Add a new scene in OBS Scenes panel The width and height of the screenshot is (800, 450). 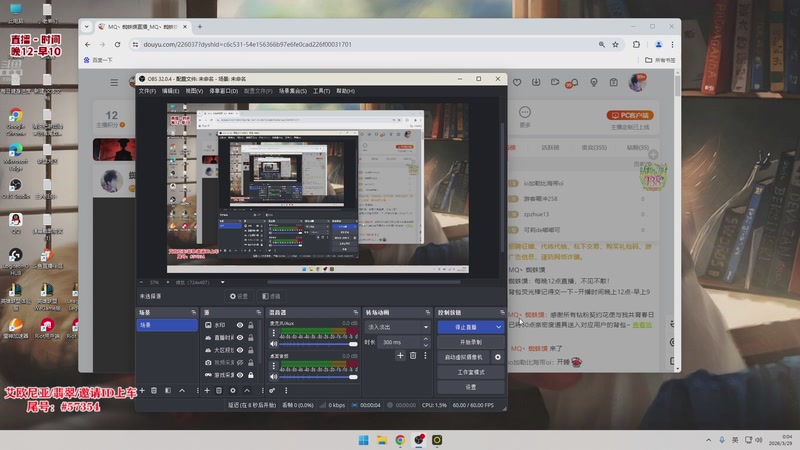click(x=142, y=390)
